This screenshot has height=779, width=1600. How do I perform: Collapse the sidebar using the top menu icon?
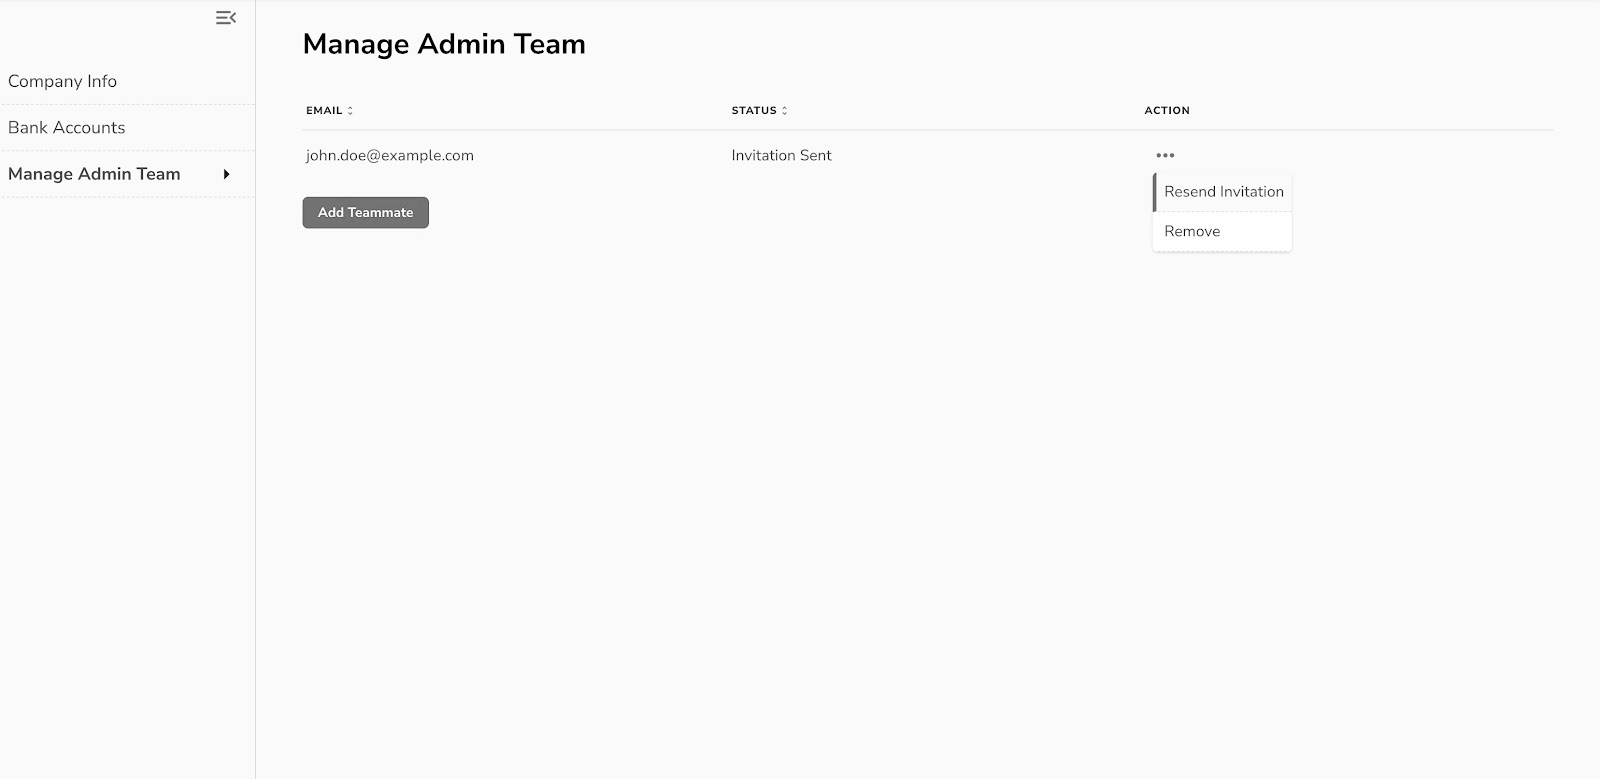coord(226,18)
